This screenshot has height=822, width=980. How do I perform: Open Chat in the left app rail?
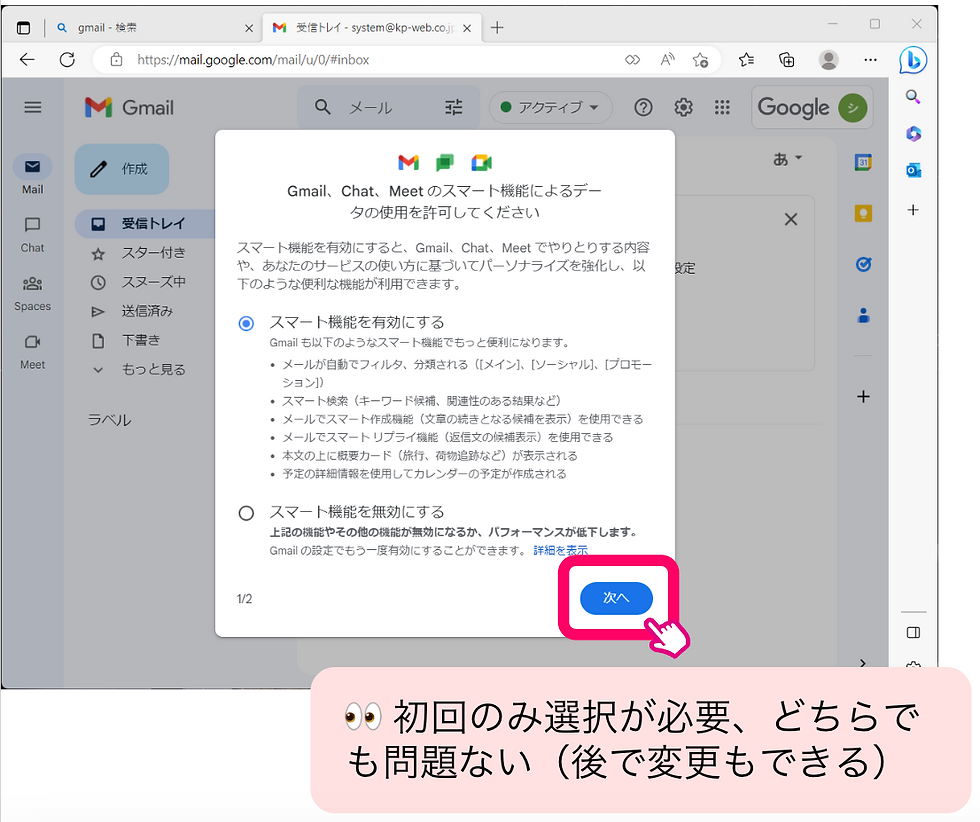(32, 234)
